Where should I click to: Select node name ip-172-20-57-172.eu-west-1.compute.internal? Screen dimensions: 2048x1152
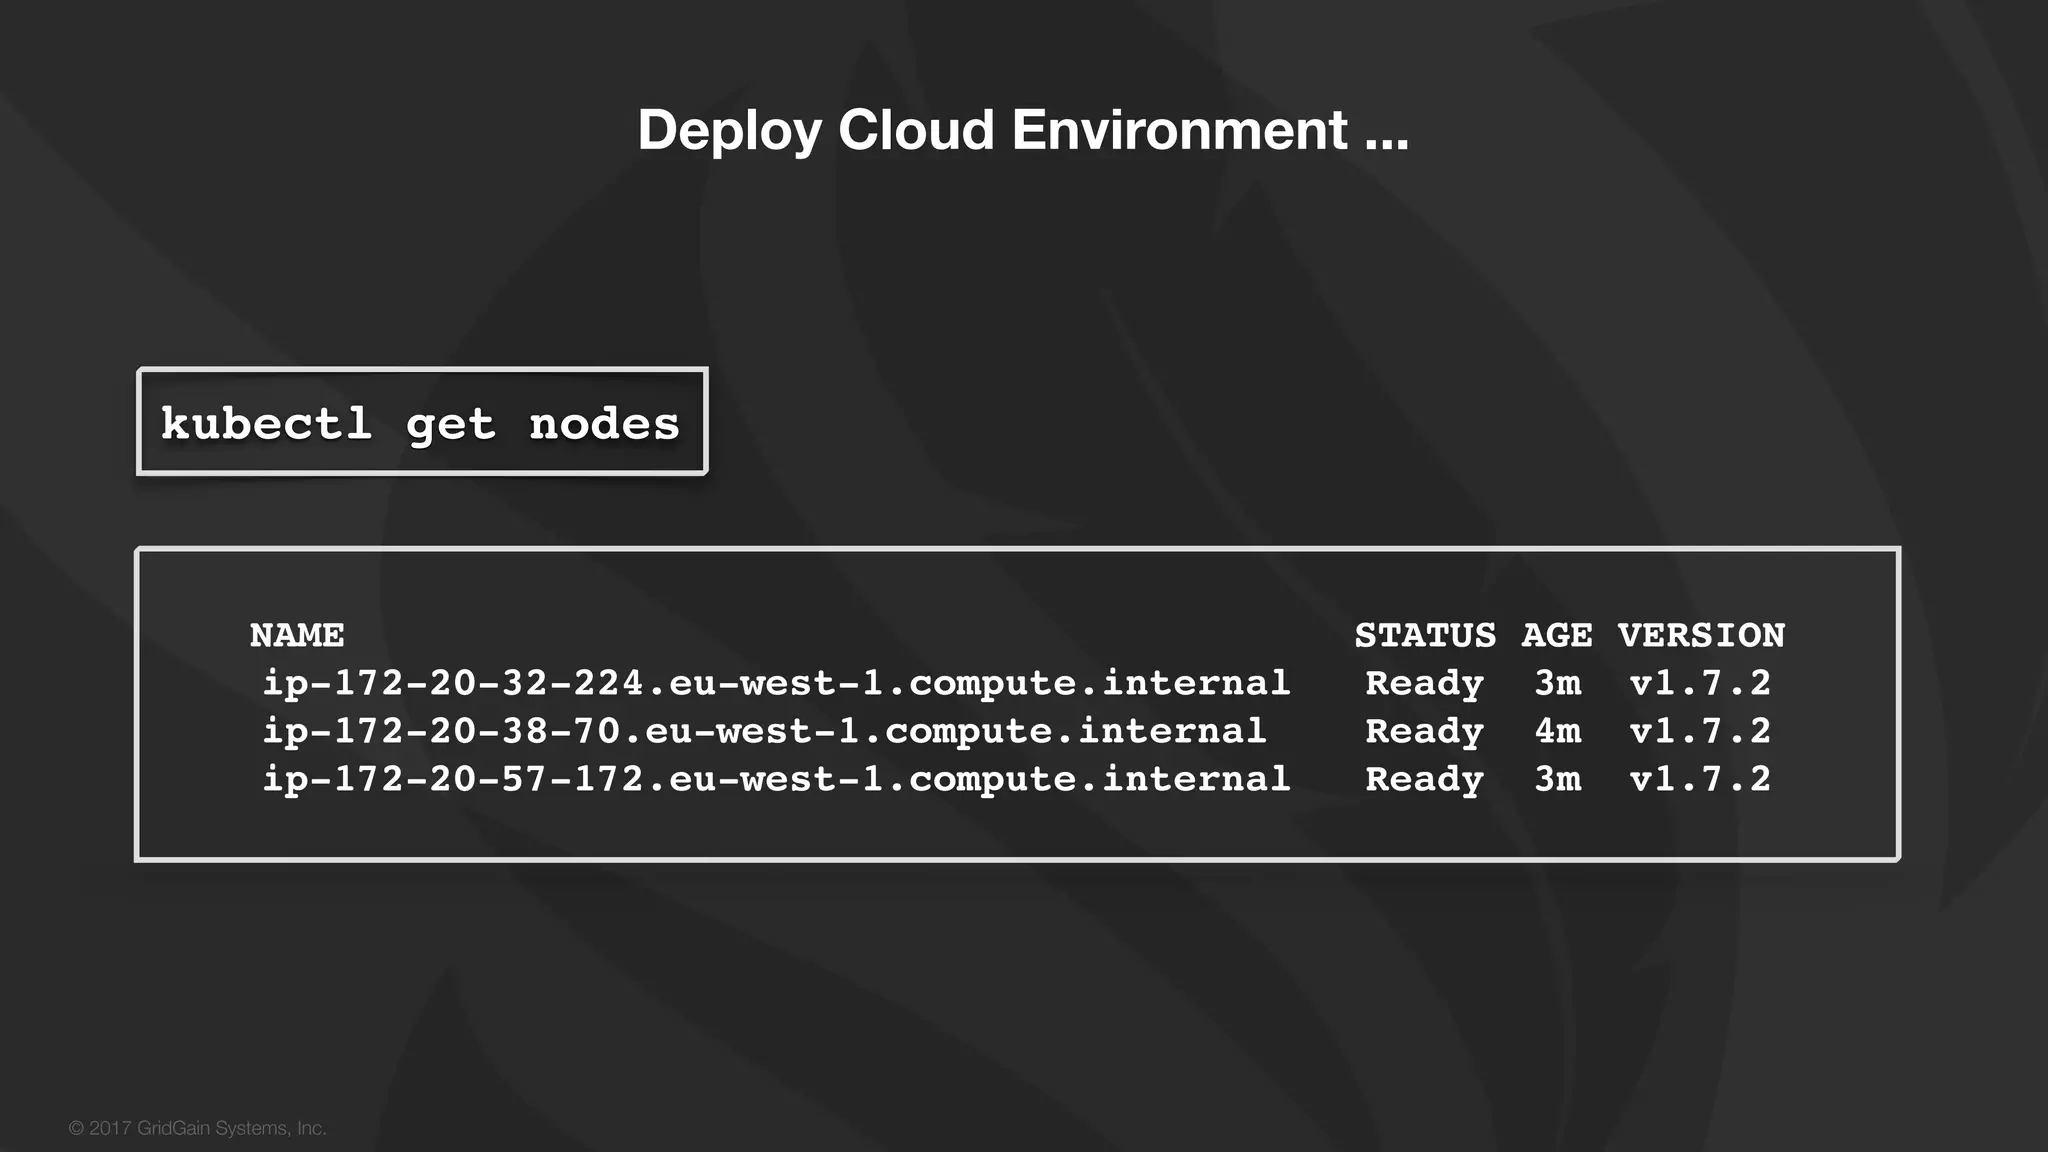click(776, 780)
